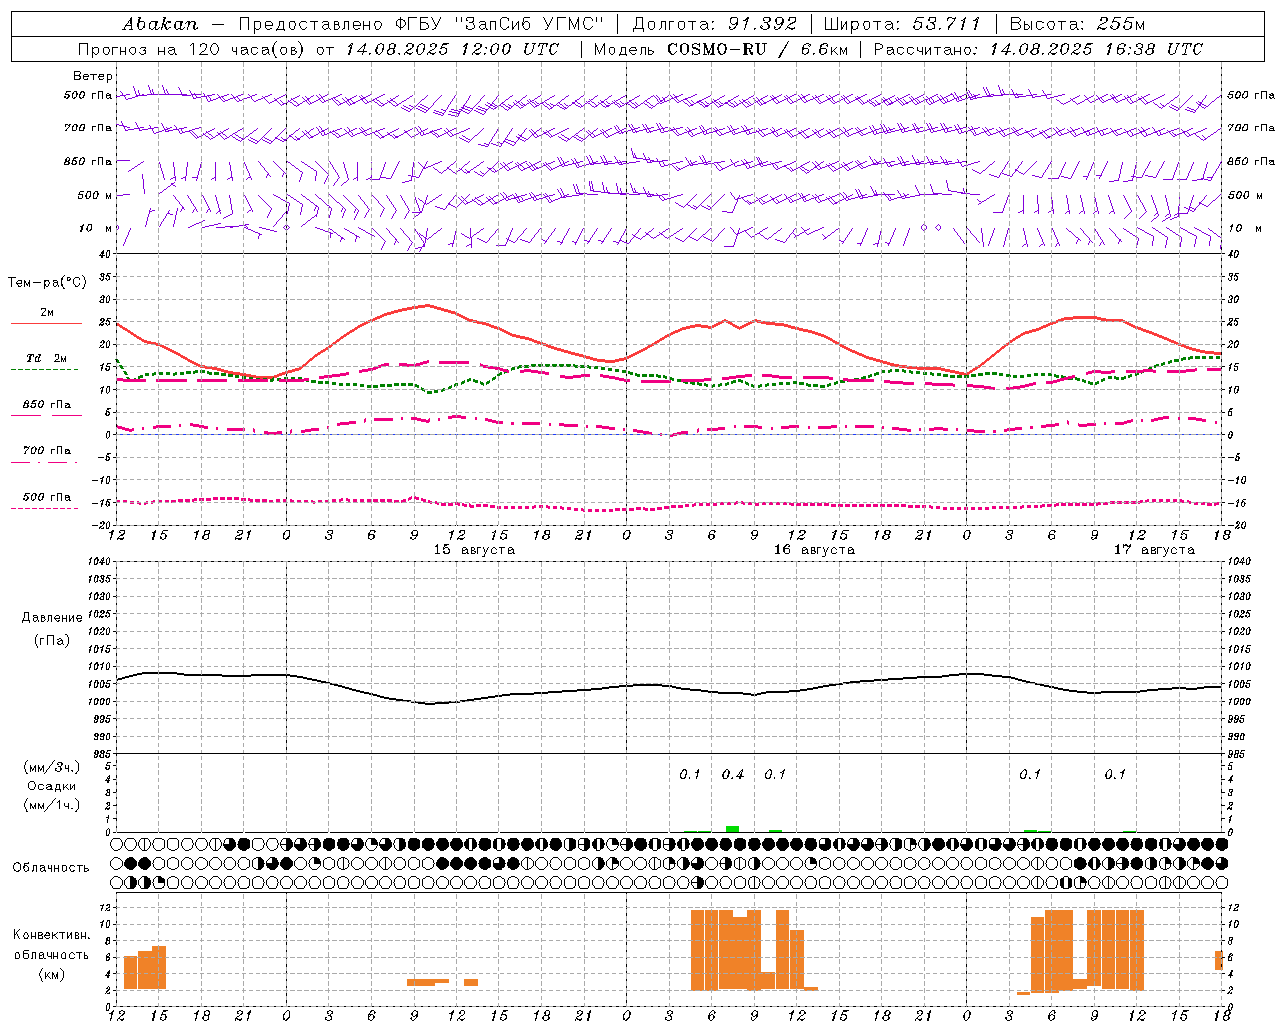Click the "(км)" convective cloud unit label
The height and width of the screenshot is (1024, 1280).
(52, 974)
